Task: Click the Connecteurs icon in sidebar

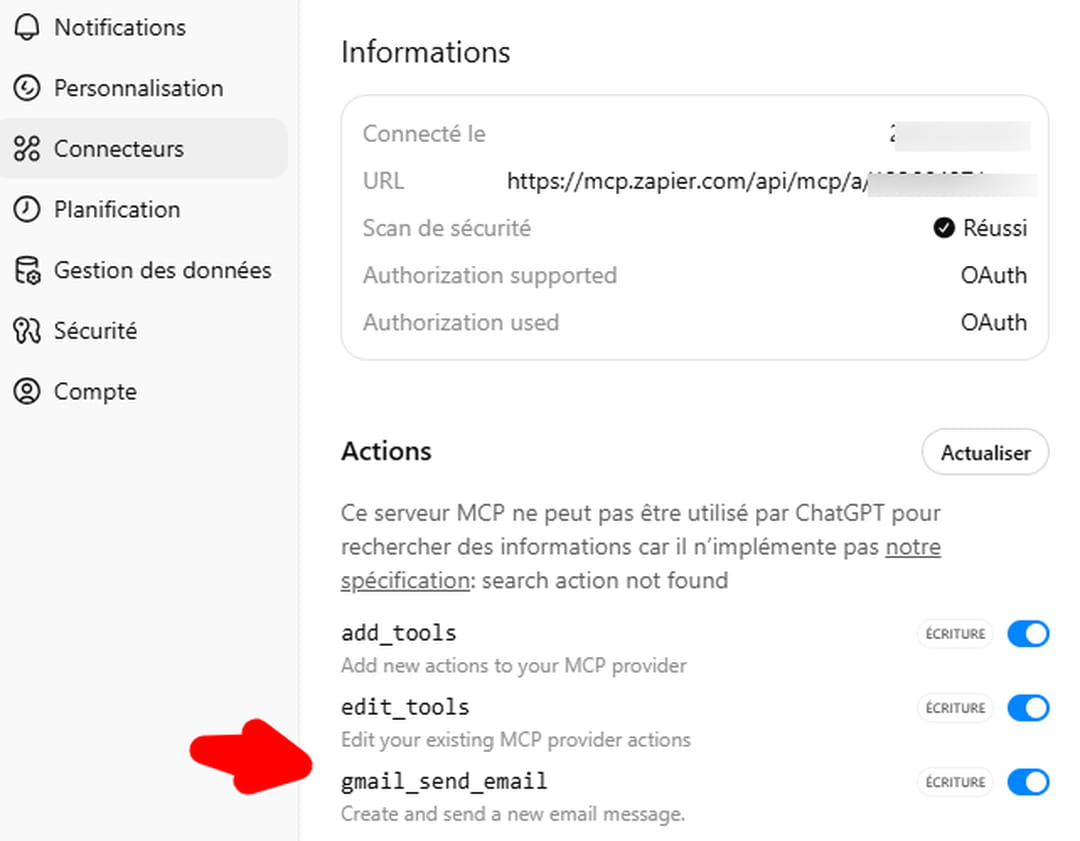Action: pyautogui.click(x=27, y=149)
